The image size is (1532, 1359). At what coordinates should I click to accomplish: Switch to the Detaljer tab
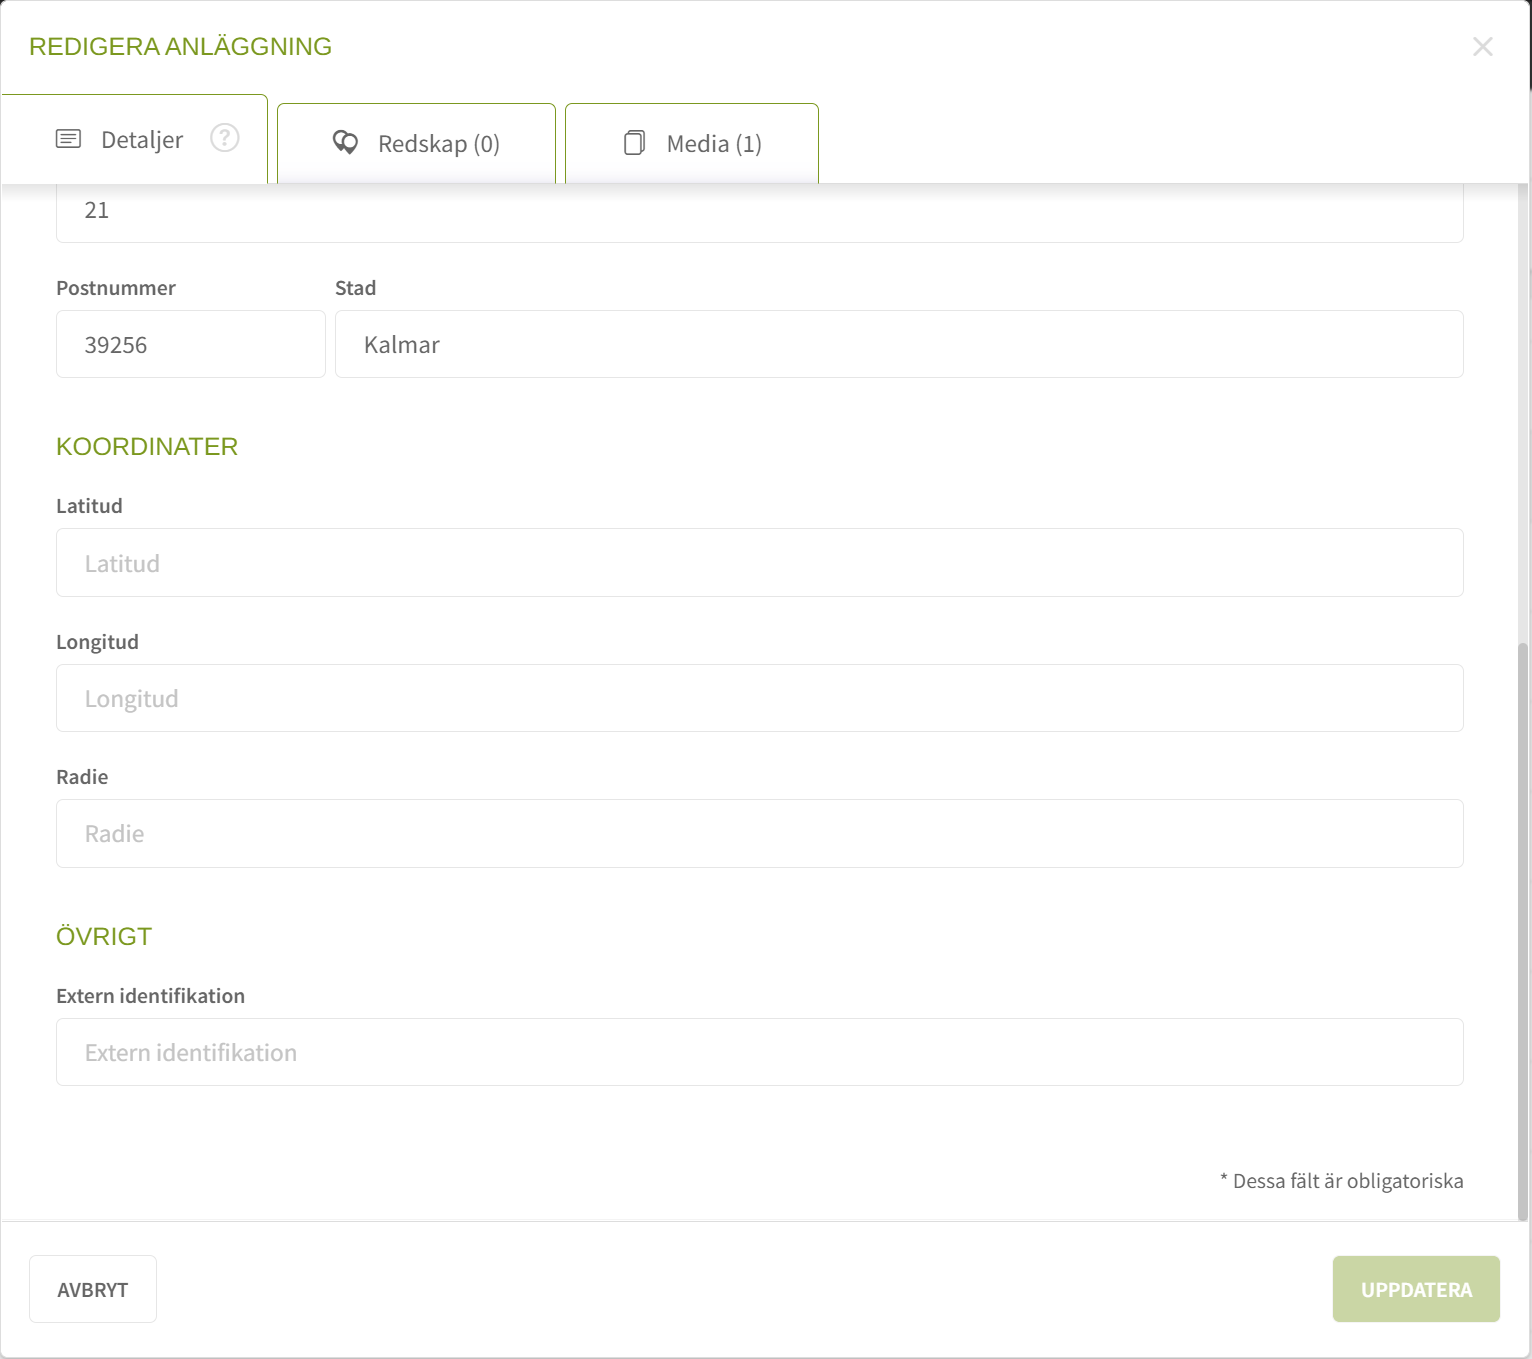pos(141,140)
